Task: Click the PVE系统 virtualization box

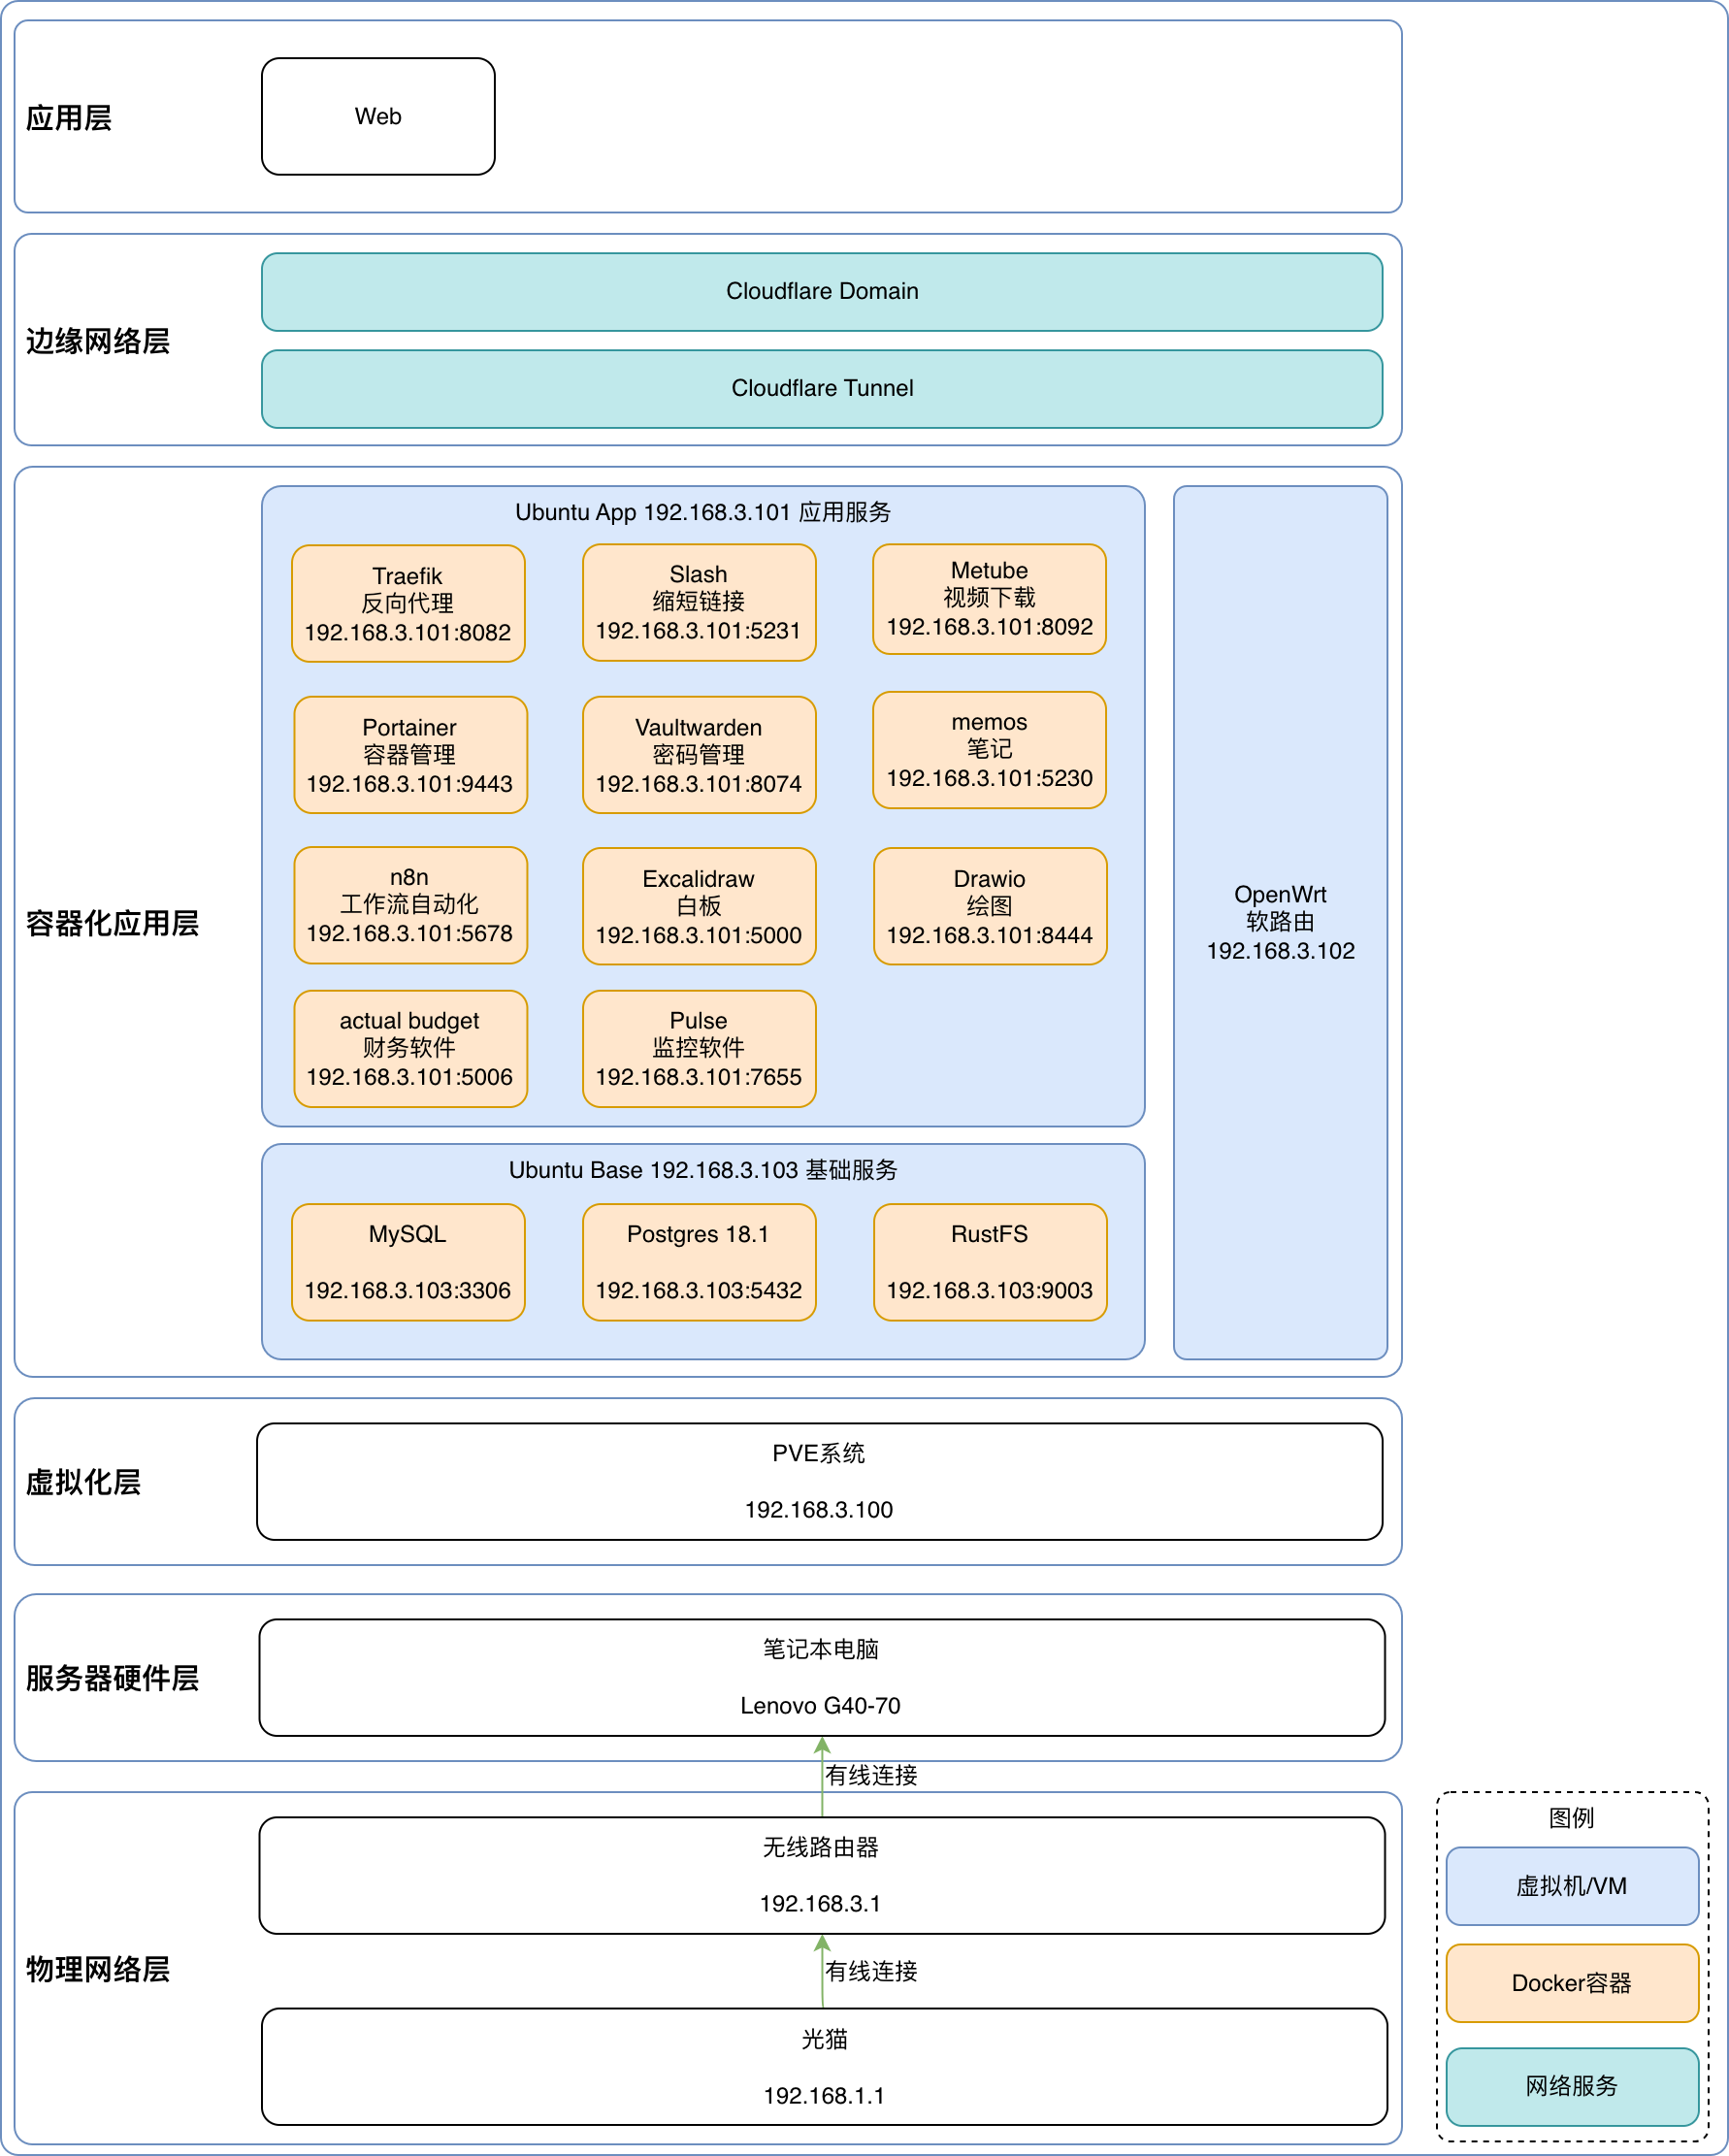Action: [x=819, y=1481]
